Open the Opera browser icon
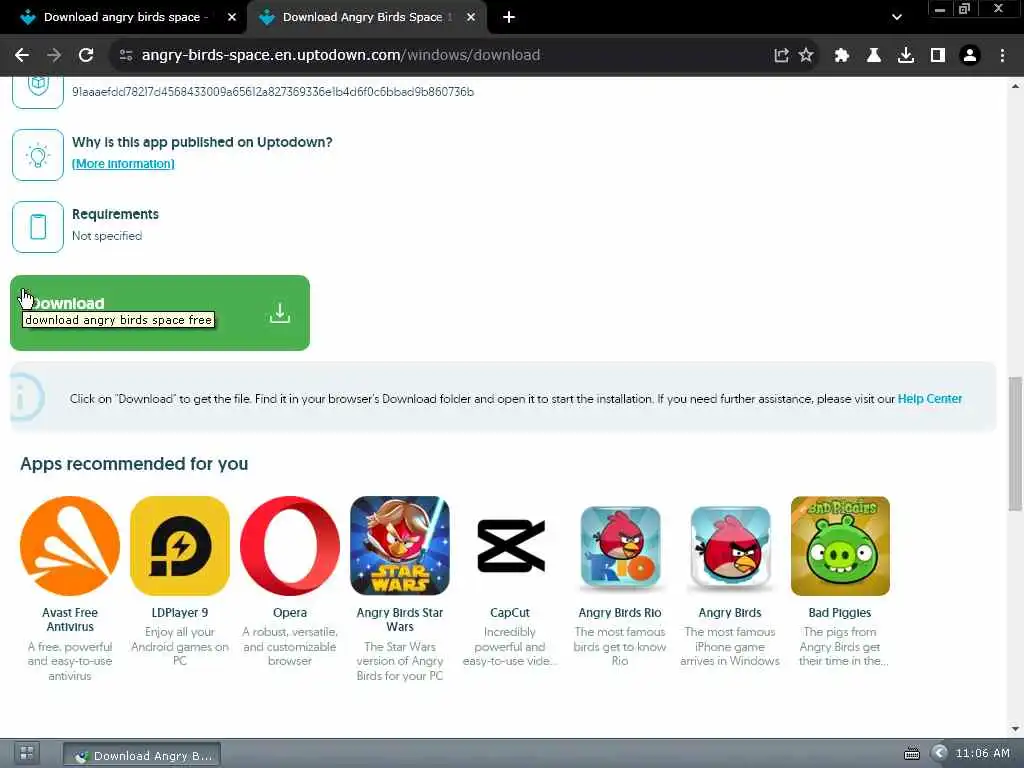Screen dimensions: 1024x768 point(290,546)
